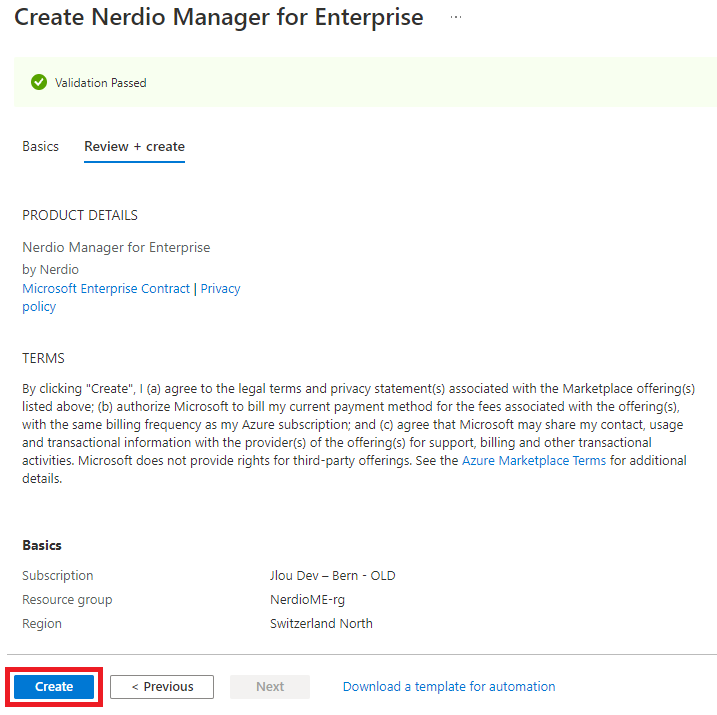Click the Create Nerdio Manager for Enterprise title

point(219,17)
